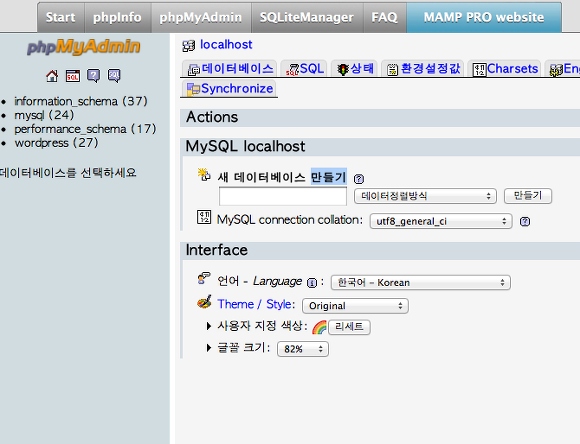Click the language icon beside 언어

pos(204,279)
